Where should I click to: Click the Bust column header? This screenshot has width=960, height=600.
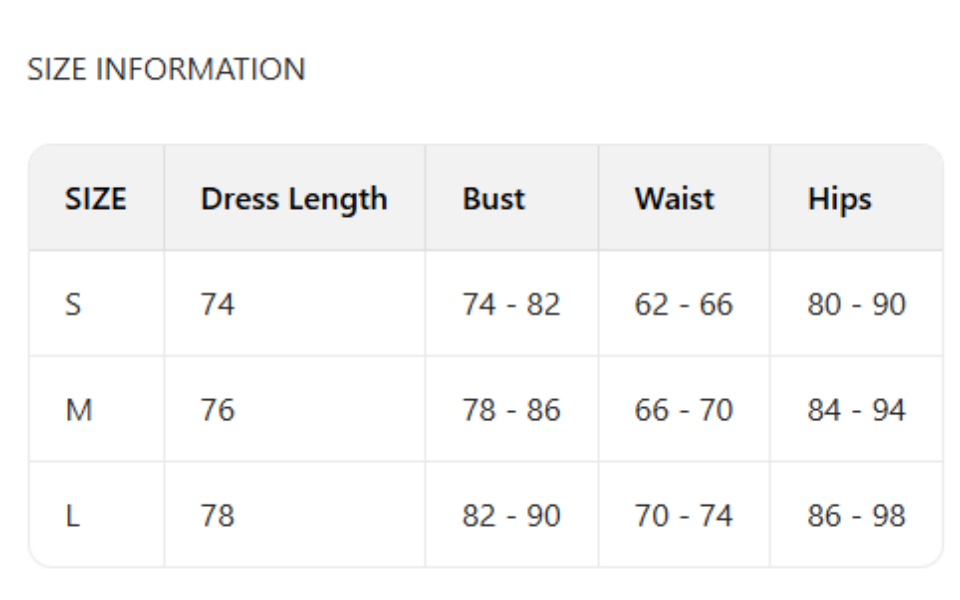pyautogui.click(x=494, y=198)
